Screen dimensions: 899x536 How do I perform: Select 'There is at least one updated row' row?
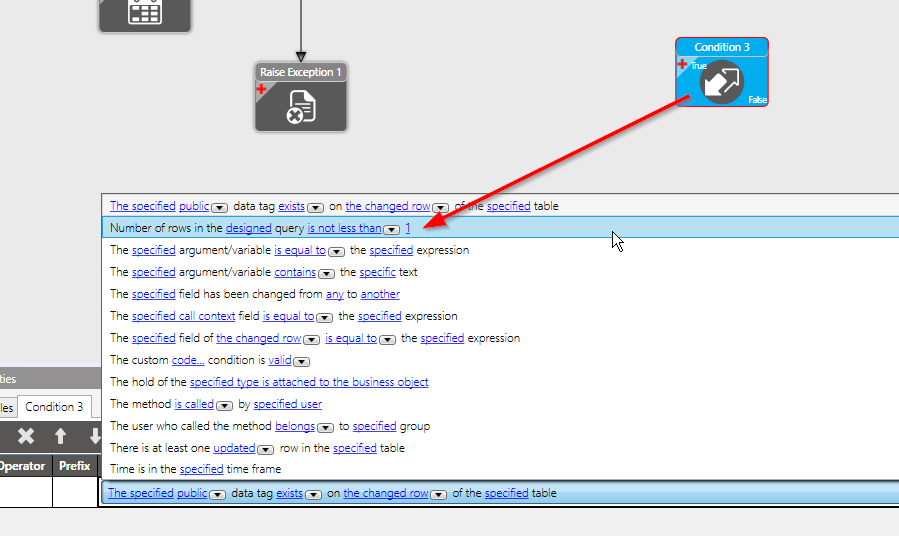click(501, 448)
